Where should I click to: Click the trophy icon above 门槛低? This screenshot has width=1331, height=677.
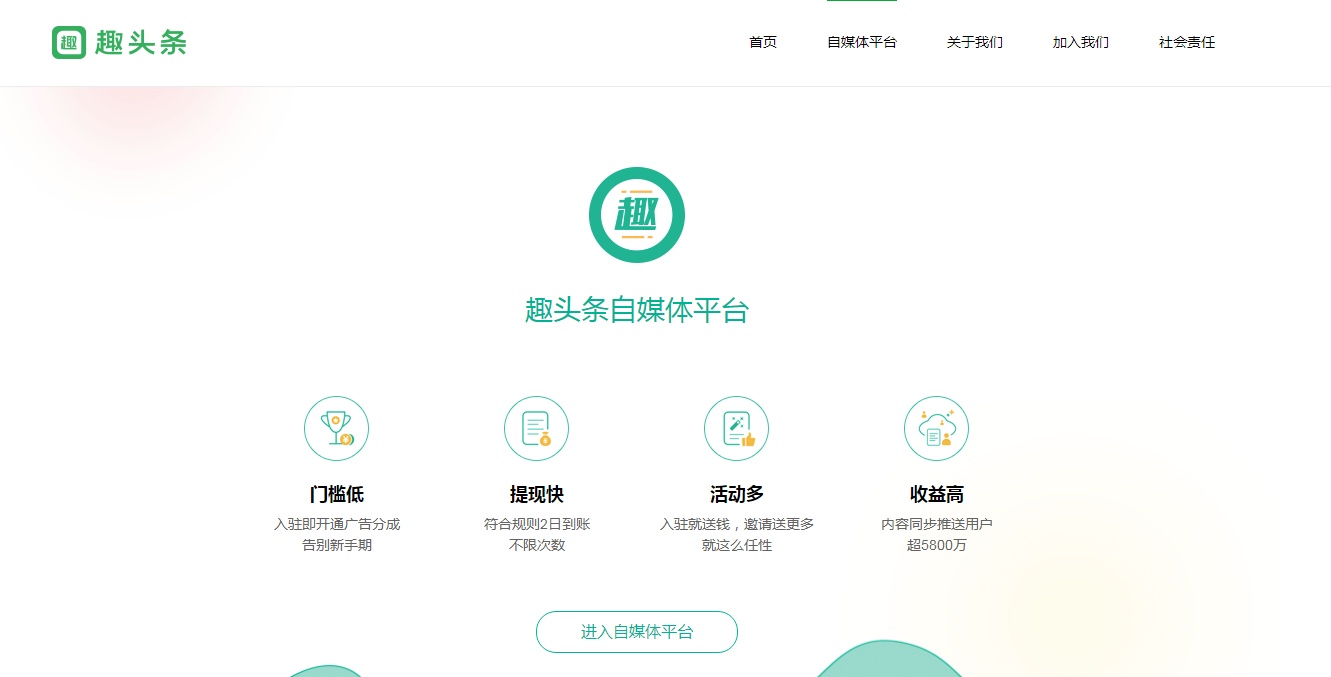(336, 428)
